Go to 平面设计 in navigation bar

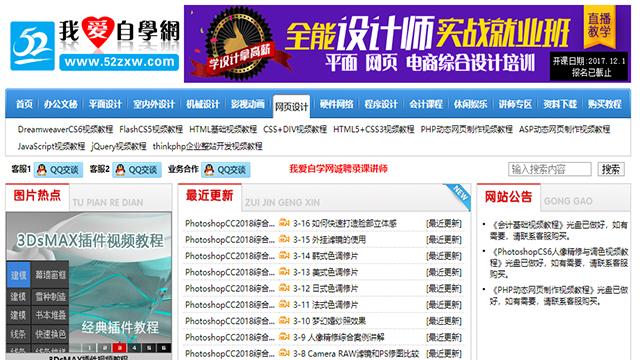coord(105,104)
